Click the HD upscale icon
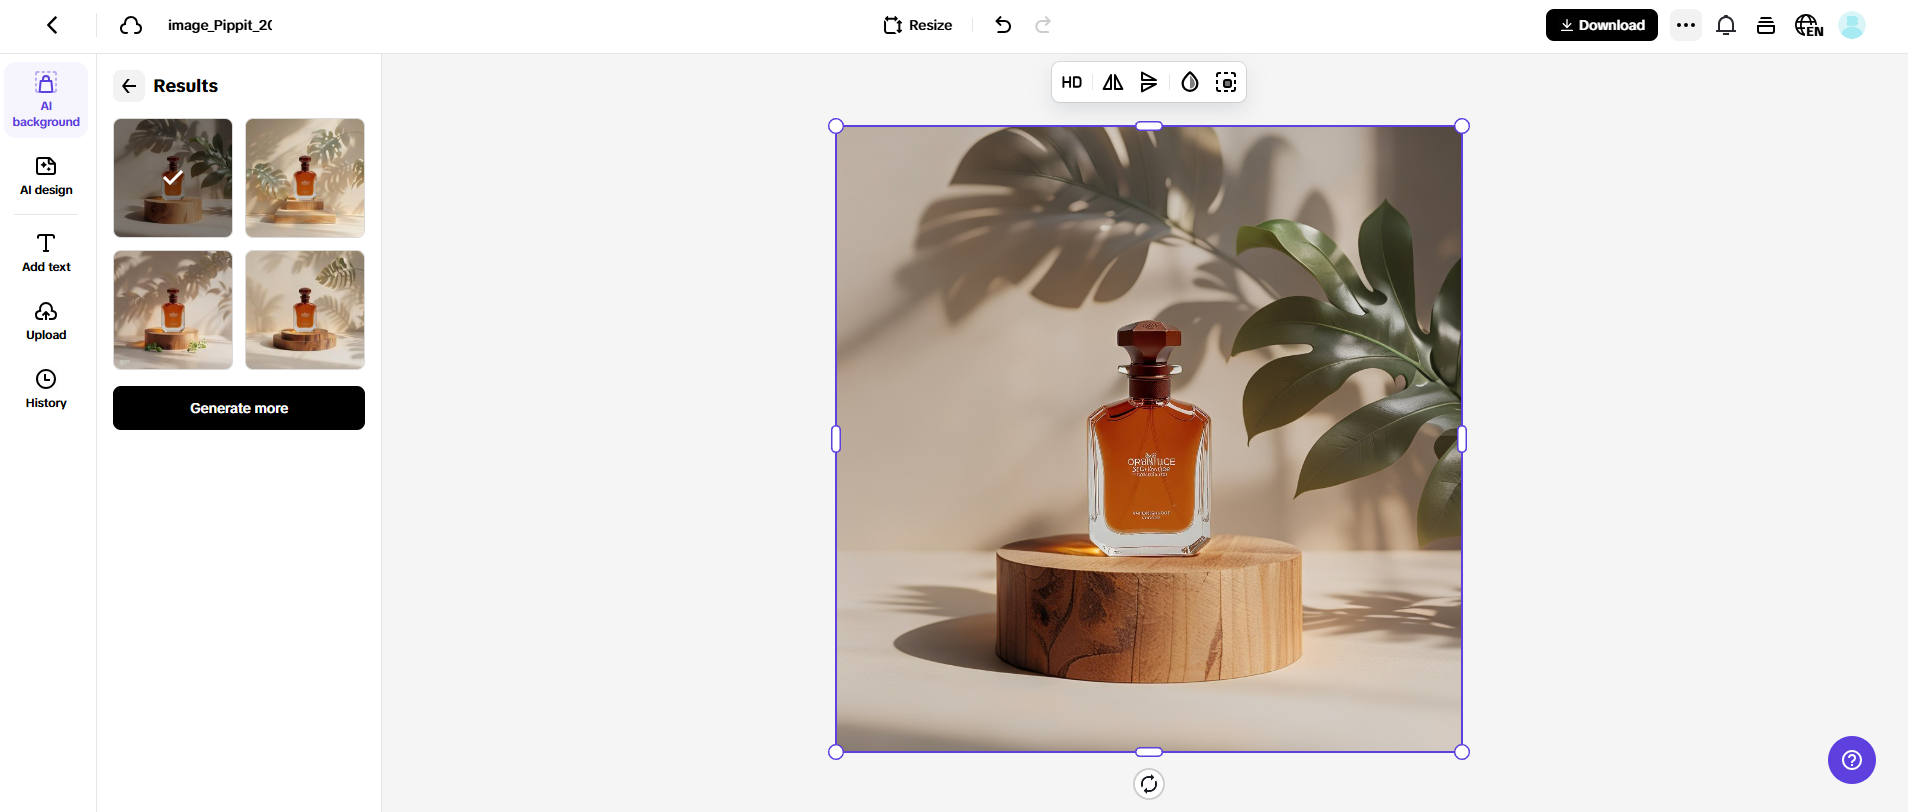This screenshot has height=812, width=1908. point(1071,82)
